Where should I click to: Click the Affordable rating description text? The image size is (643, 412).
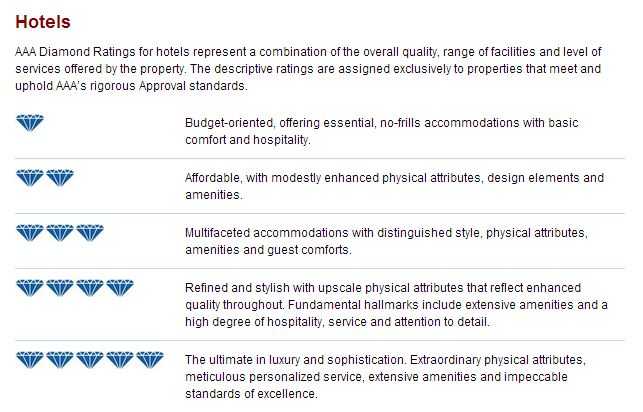pyautogui.click(x=394, y=186)
